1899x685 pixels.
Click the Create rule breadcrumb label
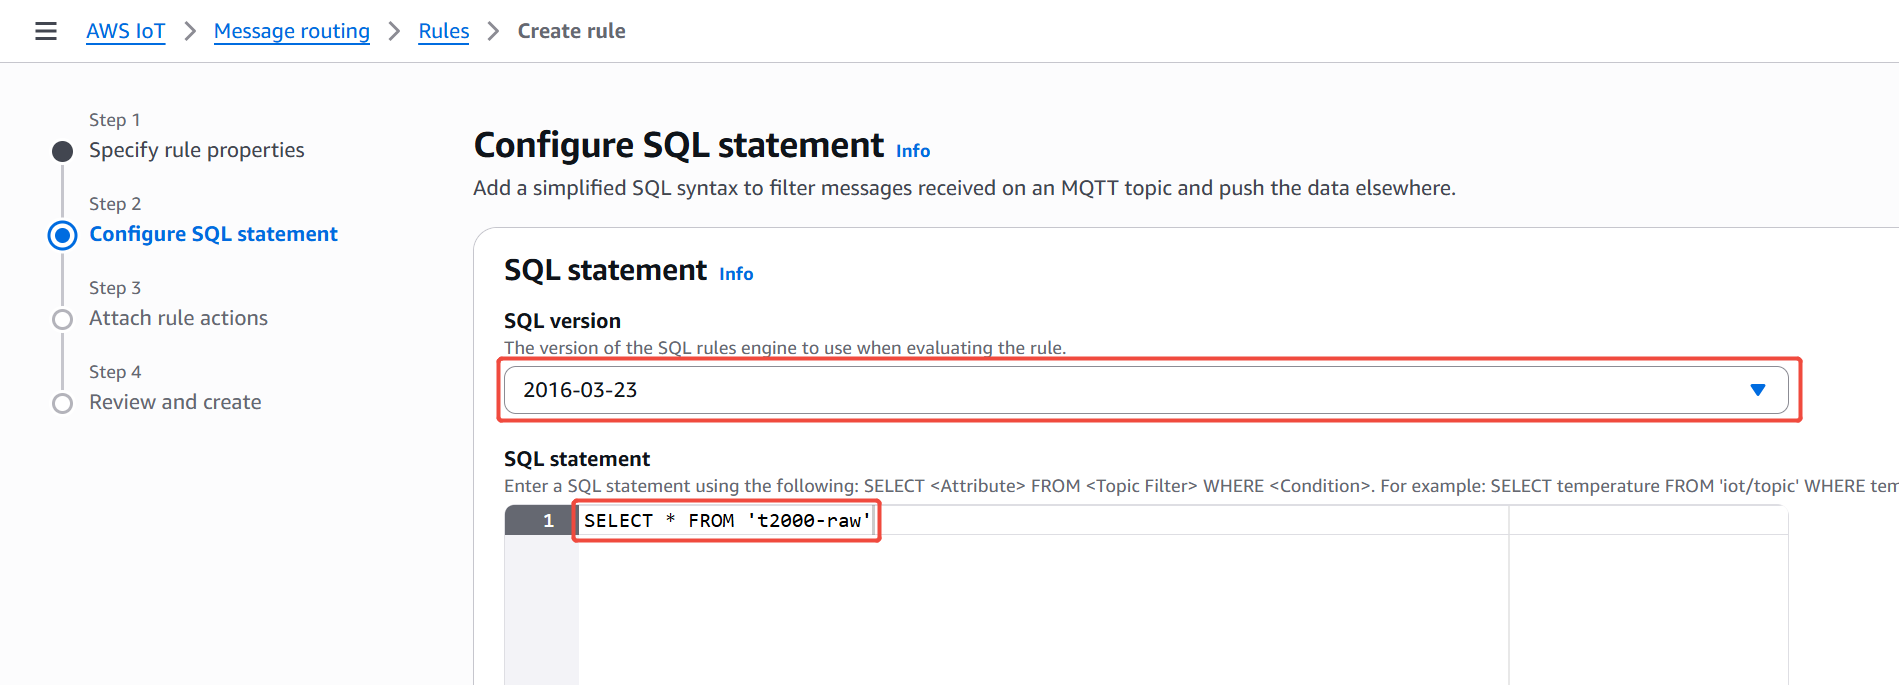click(571, 31)
